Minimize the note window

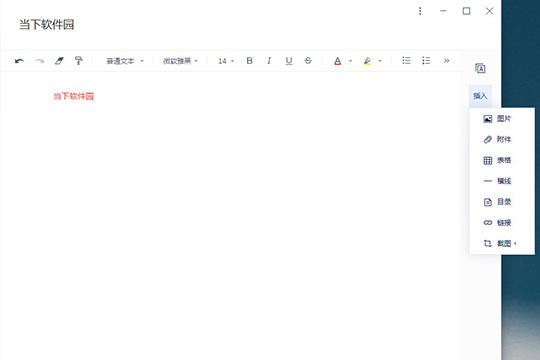(x=443, y=11)
